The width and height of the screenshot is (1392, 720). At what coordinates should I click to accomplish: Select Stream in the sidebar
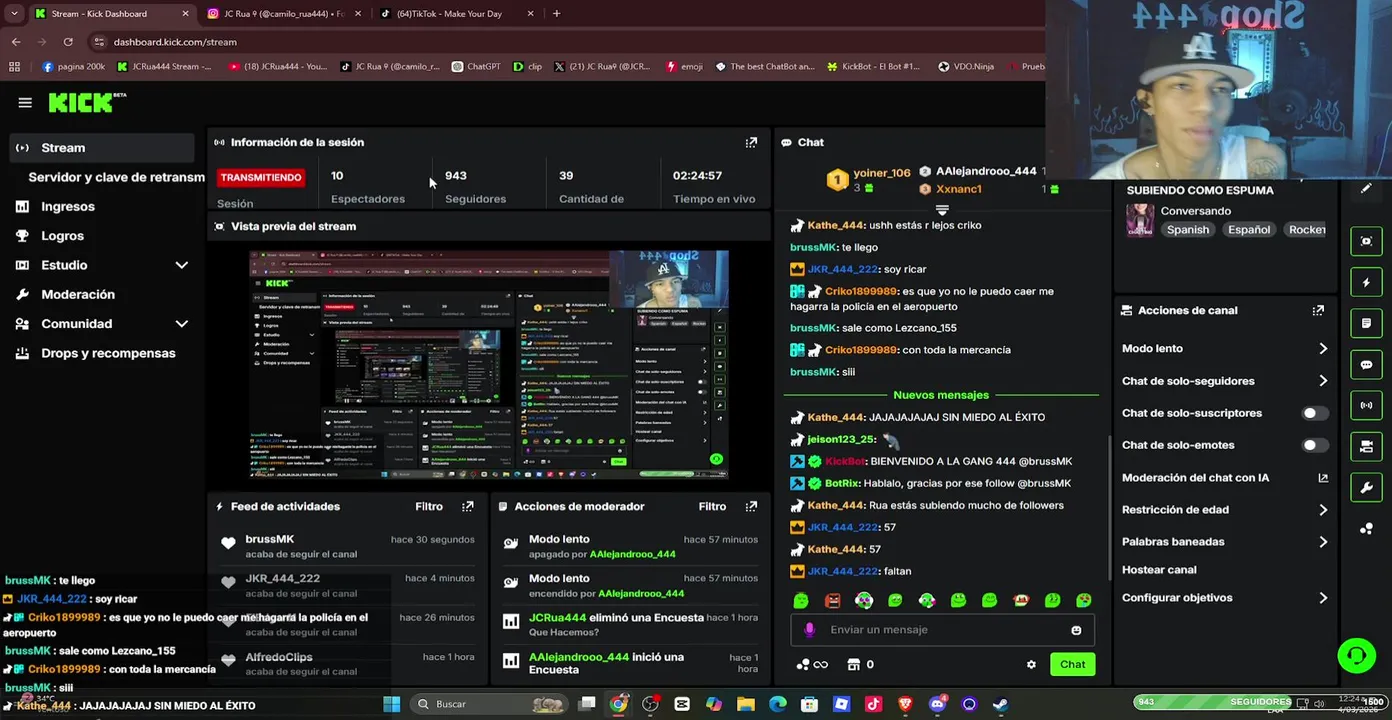pos(101,147)
